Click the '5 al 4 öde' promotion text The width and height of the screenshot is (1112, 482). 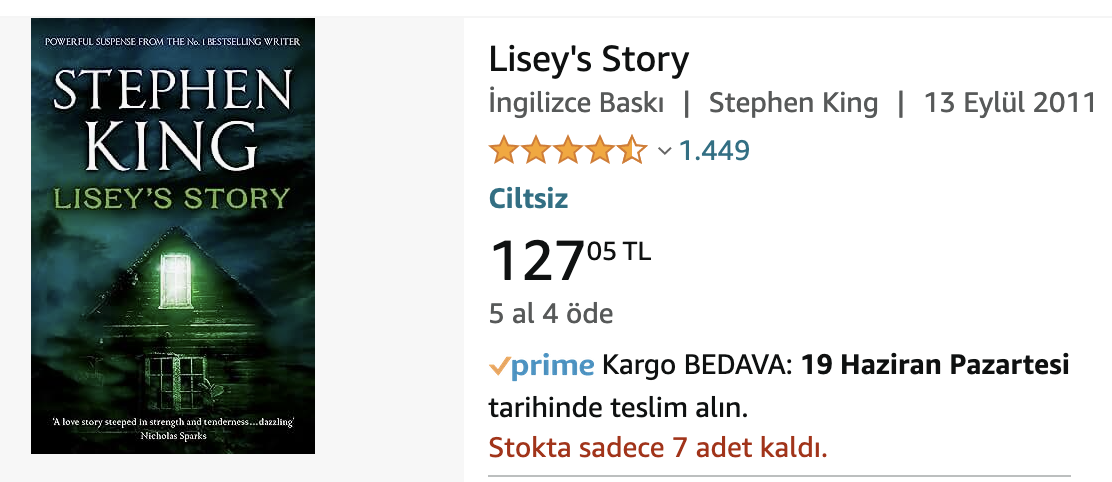(x=550, y=313)
